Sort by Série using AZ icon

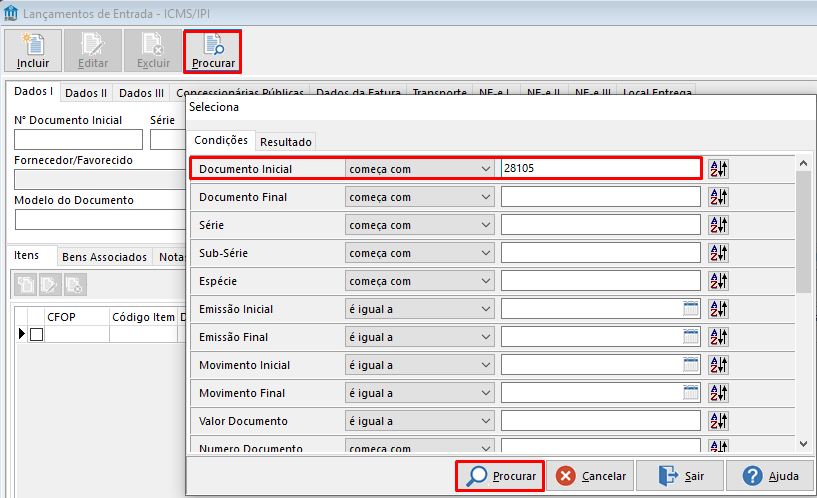pos(718,225)
